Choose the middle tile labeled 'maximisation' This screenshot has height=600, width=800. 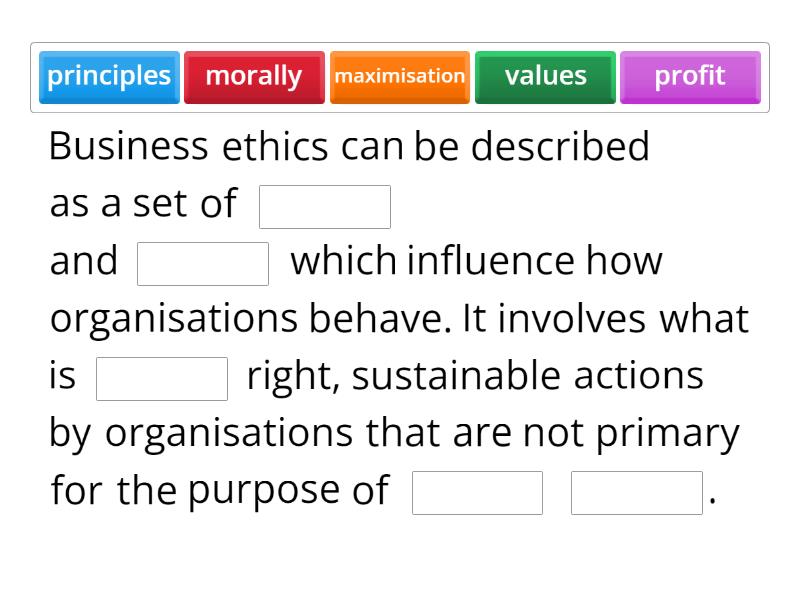pyautogui.click(x=399, y=76)
